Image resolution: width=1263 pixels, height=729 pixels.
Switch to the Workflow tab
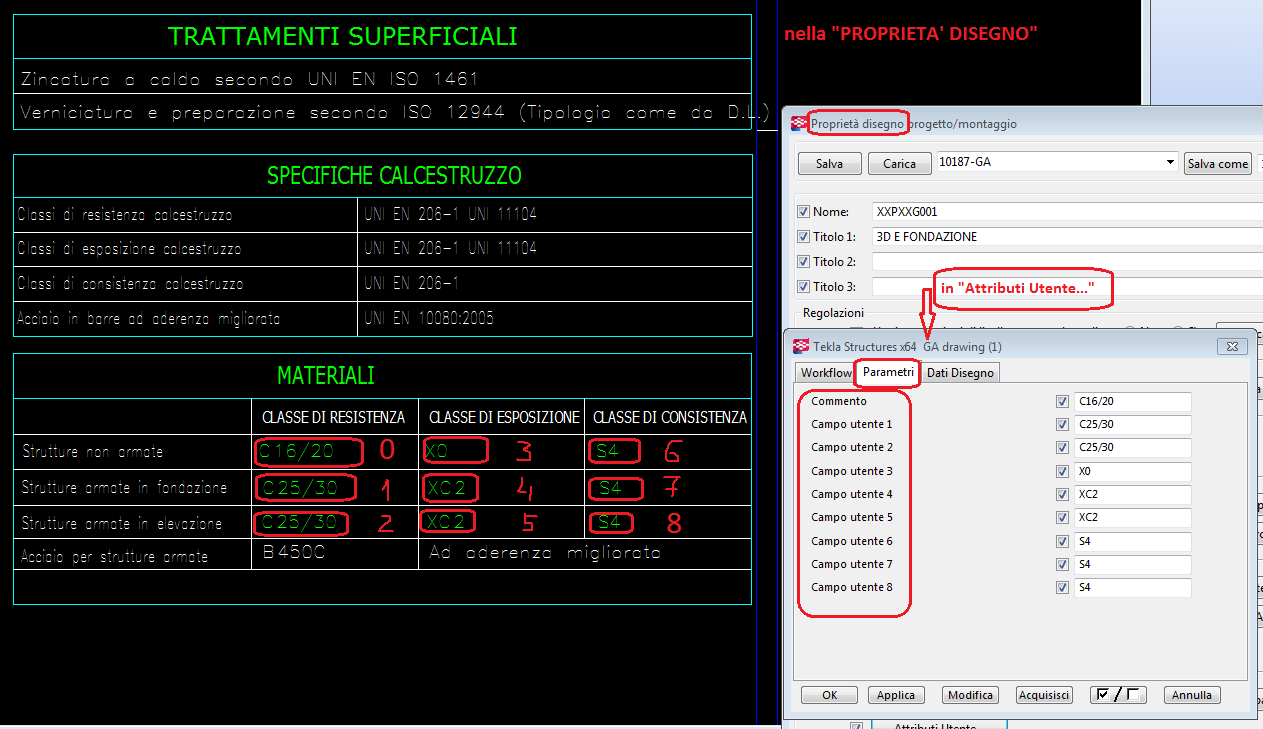pyautogui.click(x=826, y=373)
